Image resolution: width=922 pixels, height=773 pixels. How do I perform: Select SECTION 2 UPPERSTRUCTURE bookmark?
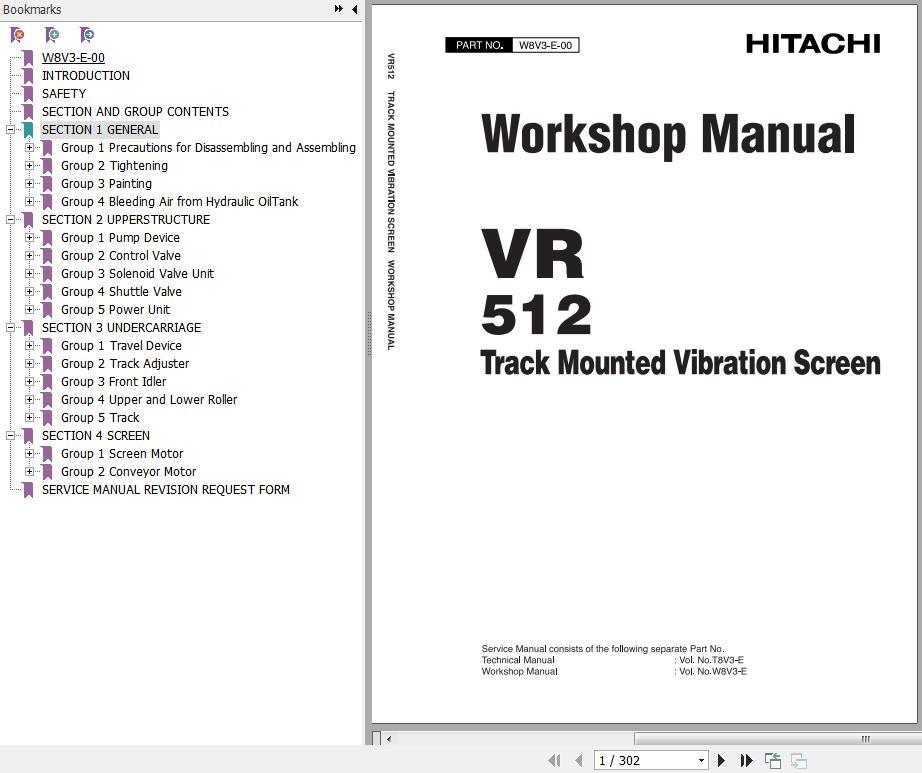tap(126, 219)
